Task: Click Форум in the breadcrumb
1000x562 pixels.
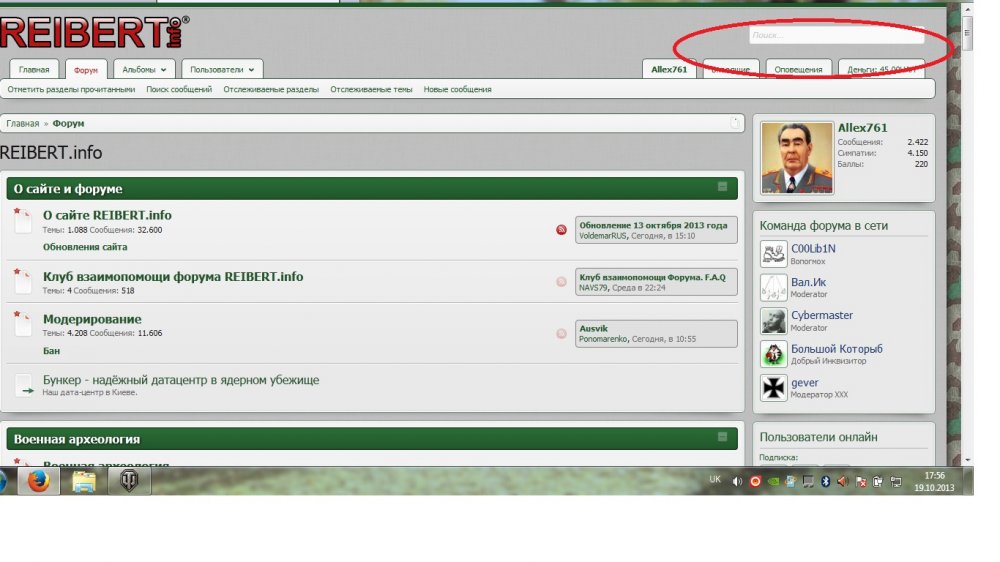Action: coord(68,123)
